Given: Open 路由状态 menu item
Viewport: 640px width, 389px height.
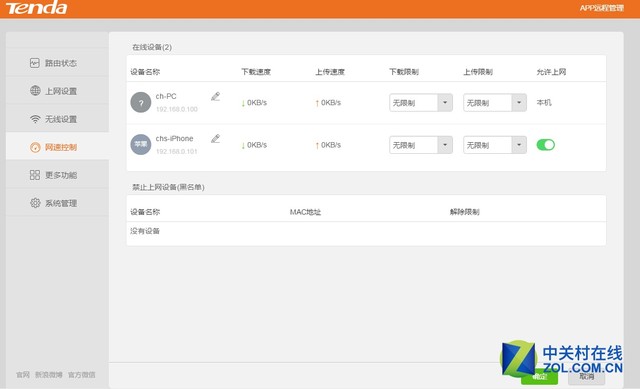Looking at the screenshot, I should click(x=57, y=63).
